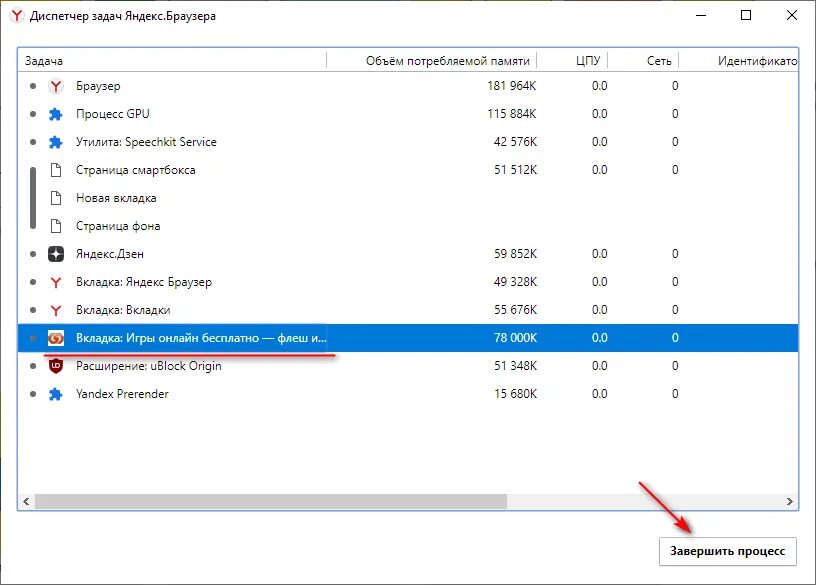Click the page icon of Страница фона
Viewport: 816px width, 585px height.
56,226
